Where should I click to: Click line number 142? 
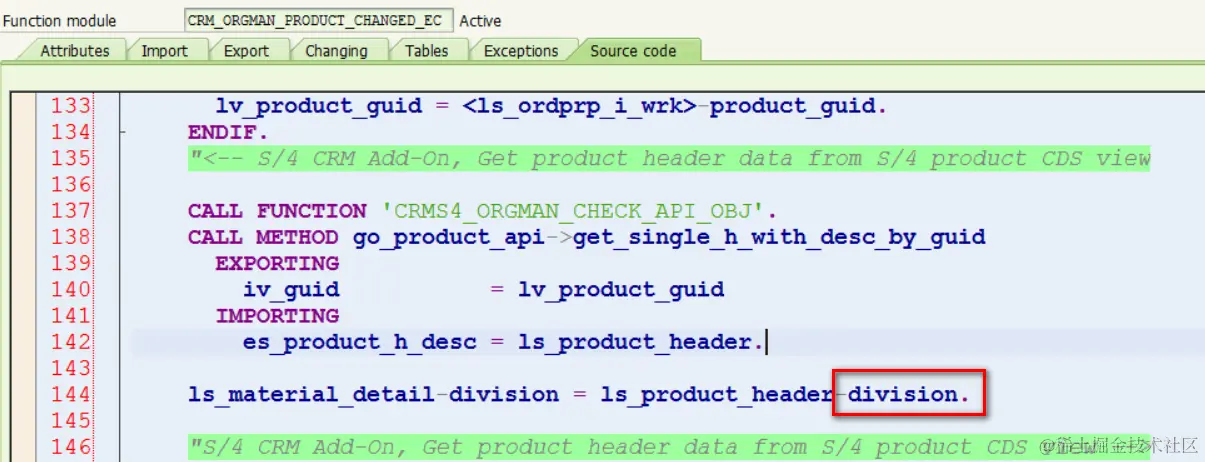click(71, 342)
